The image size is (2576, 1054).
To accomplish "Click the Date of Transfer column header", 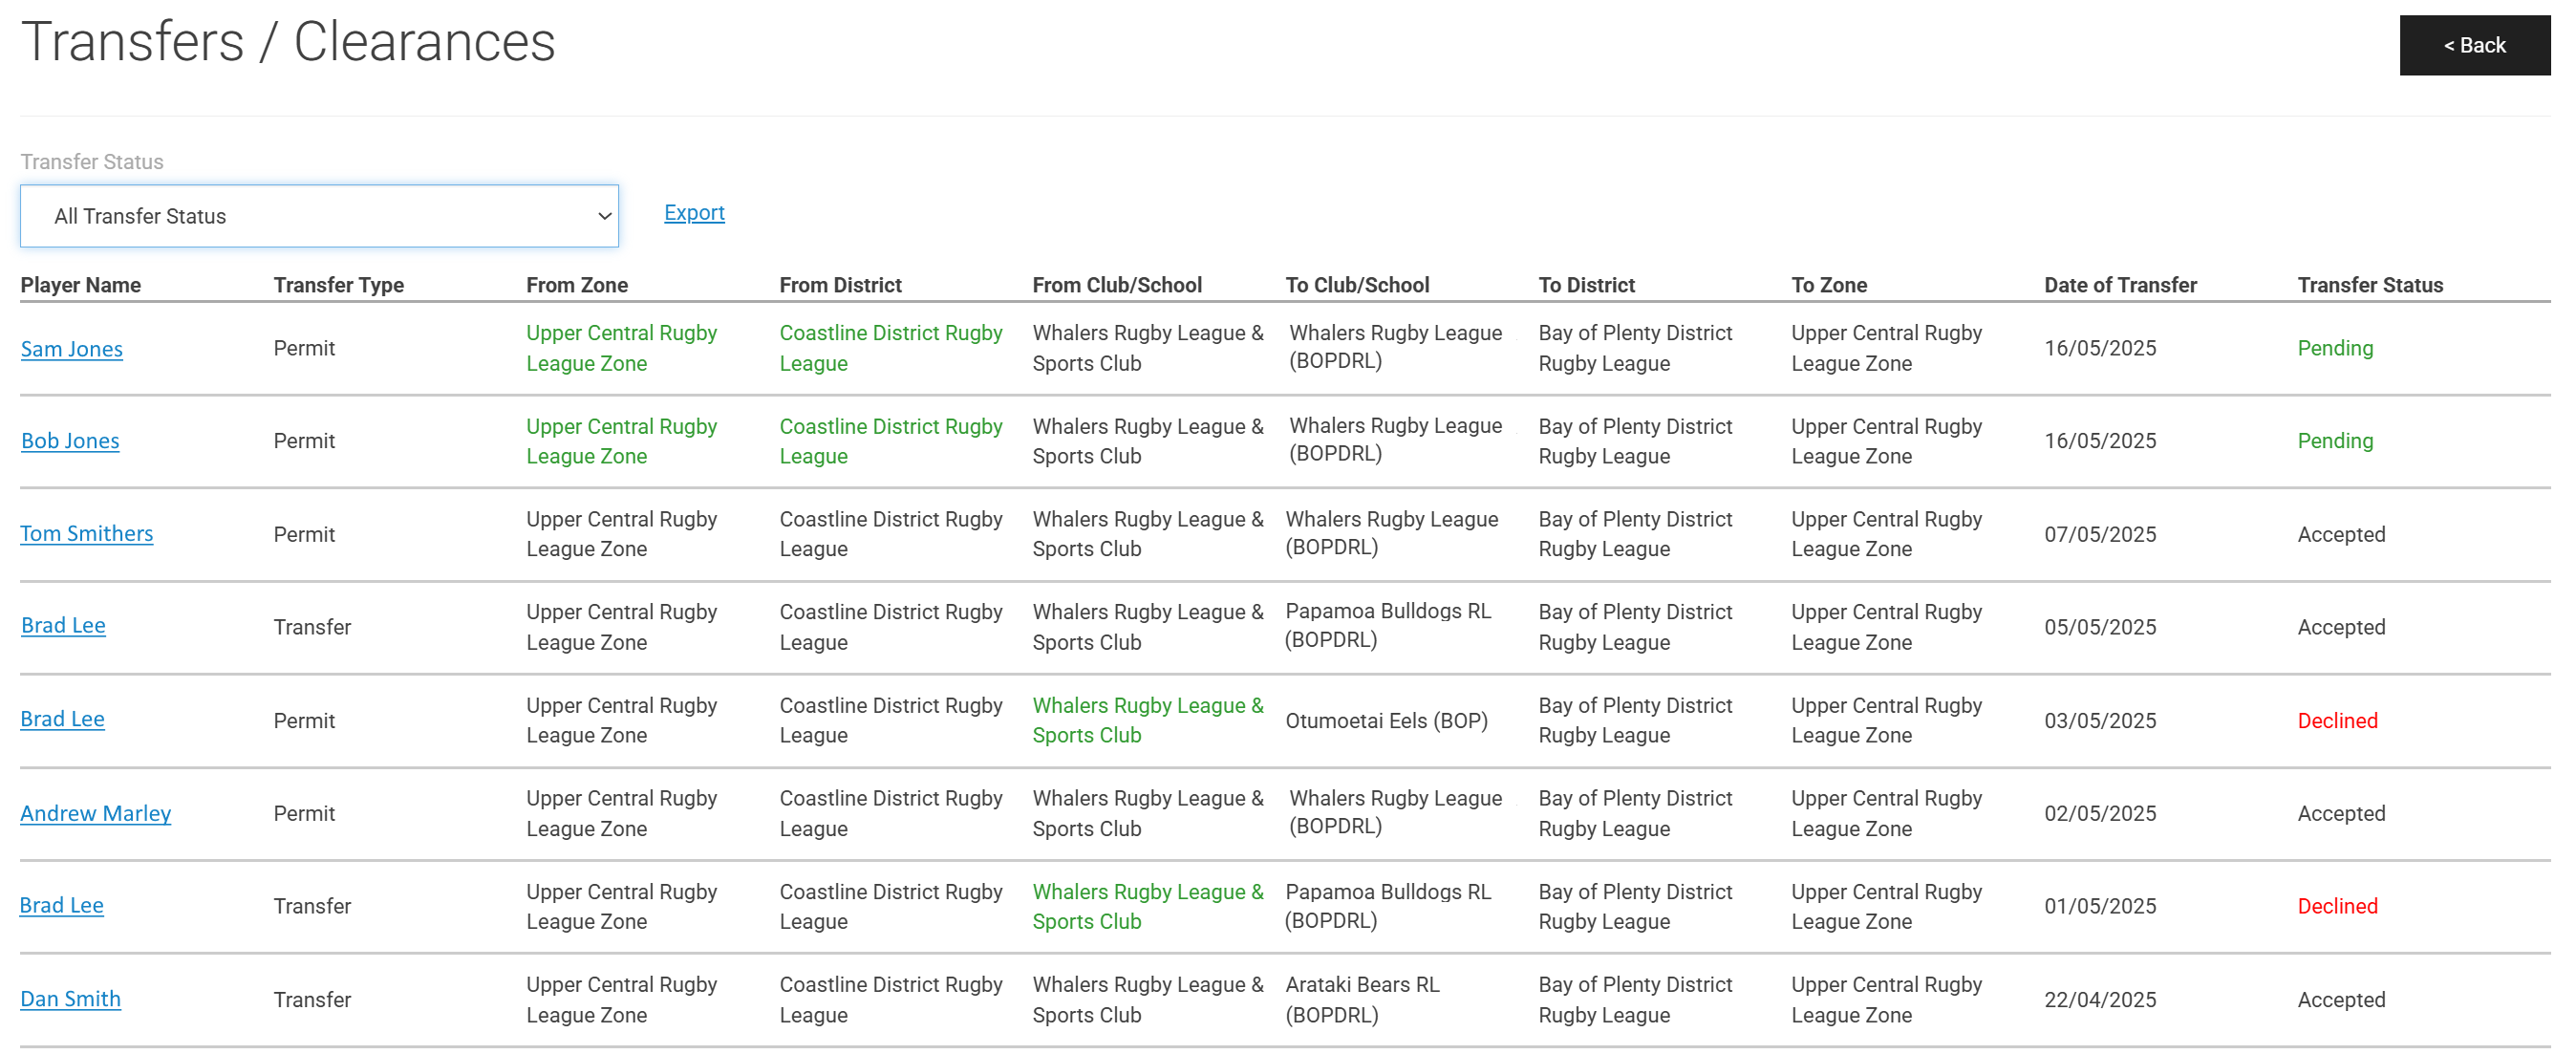I will coord(2120,285).
